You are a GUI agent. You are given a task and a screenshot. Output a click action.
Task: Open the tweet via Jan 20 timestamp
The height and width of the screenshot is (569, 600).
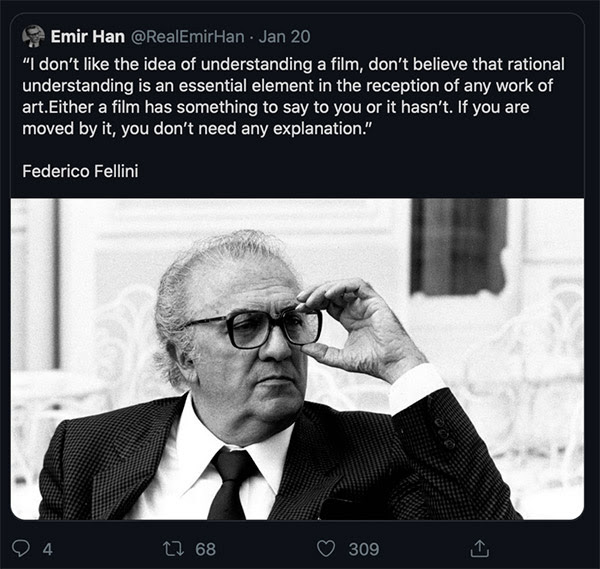point(284,37)
